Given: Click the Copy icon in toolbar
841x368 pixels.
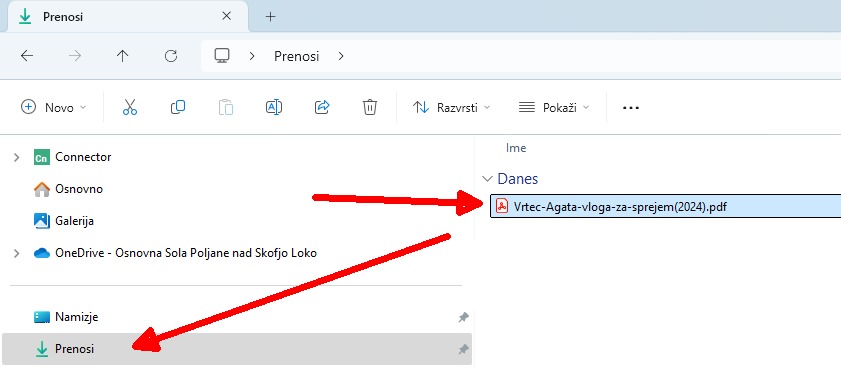Looking at the screenshot, I should pyautogui.click(x=178, y=107).
